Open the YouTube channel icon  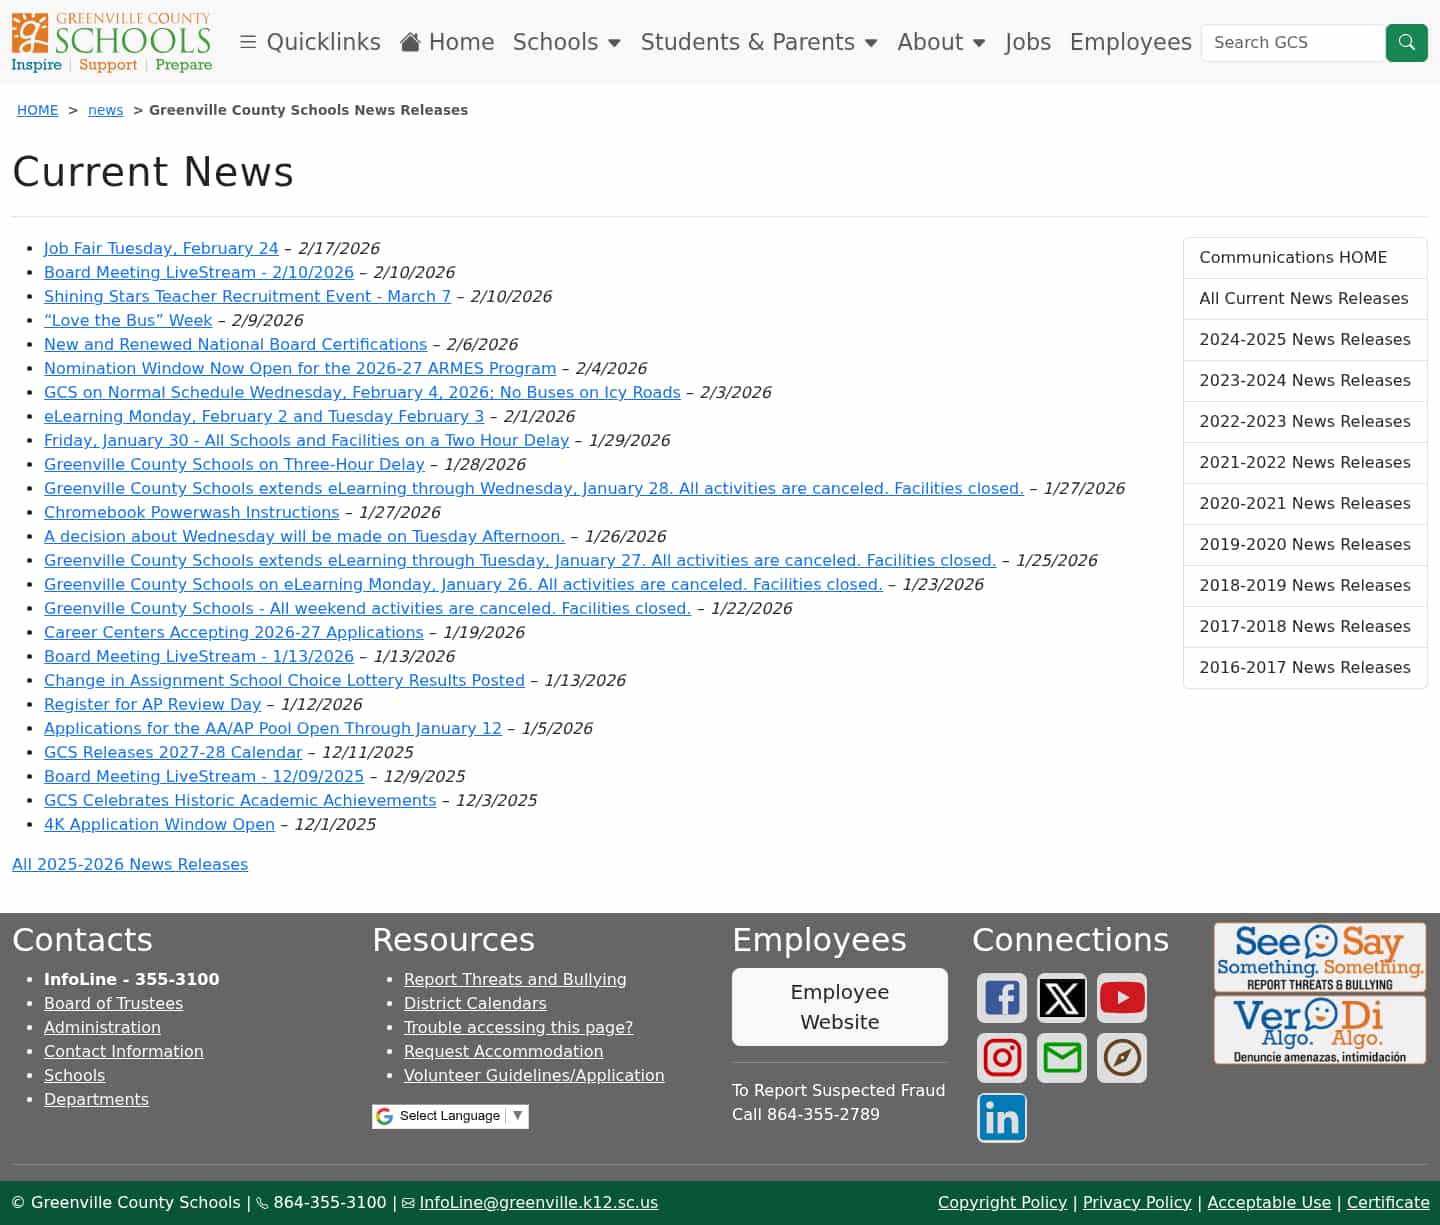[x=1121, y=997]
